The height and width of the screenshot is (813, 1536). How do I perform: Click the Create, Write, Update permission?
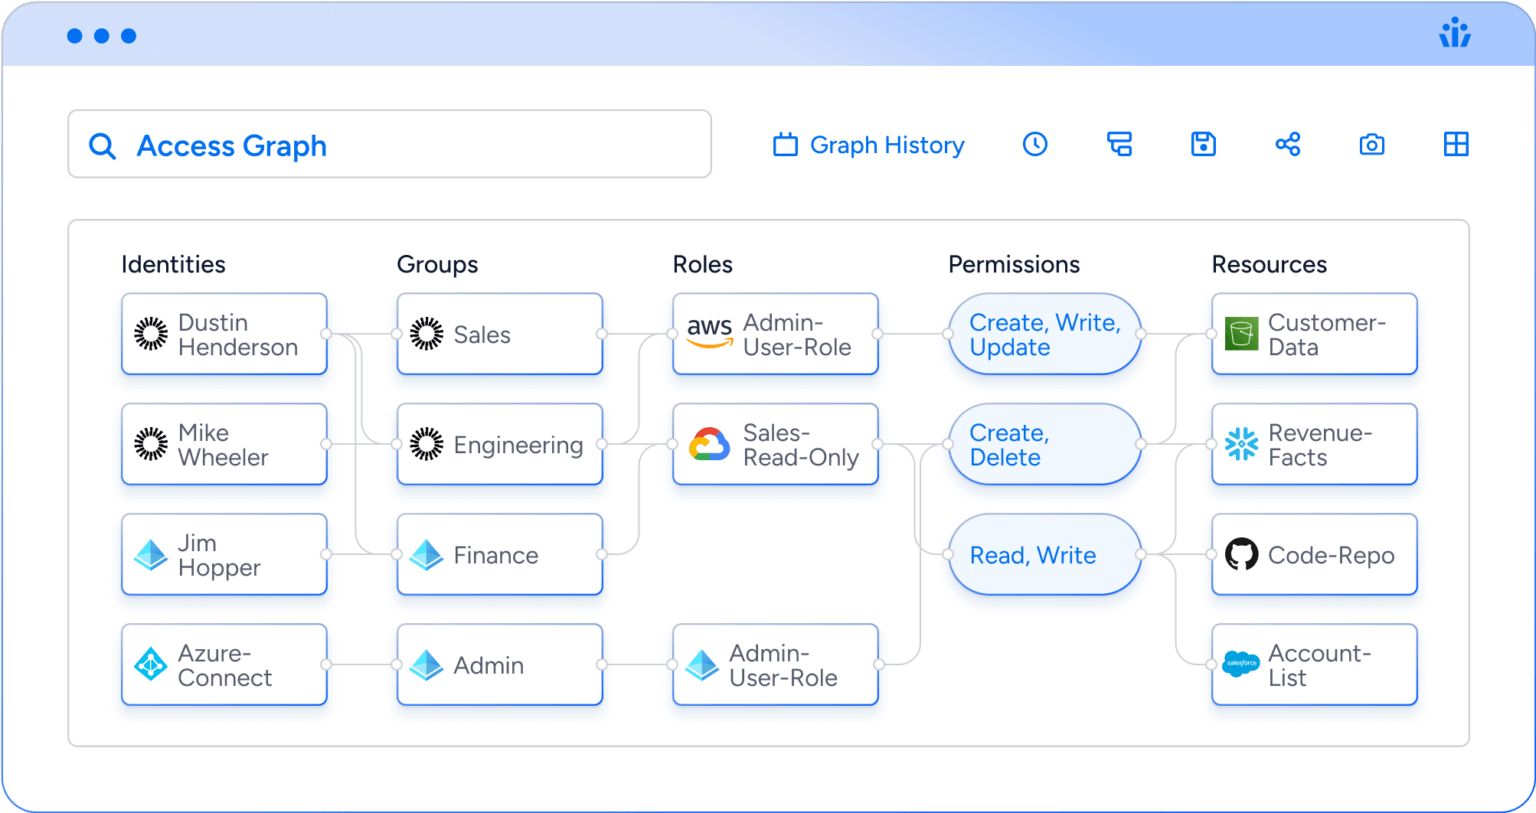tap(1044, 334)
